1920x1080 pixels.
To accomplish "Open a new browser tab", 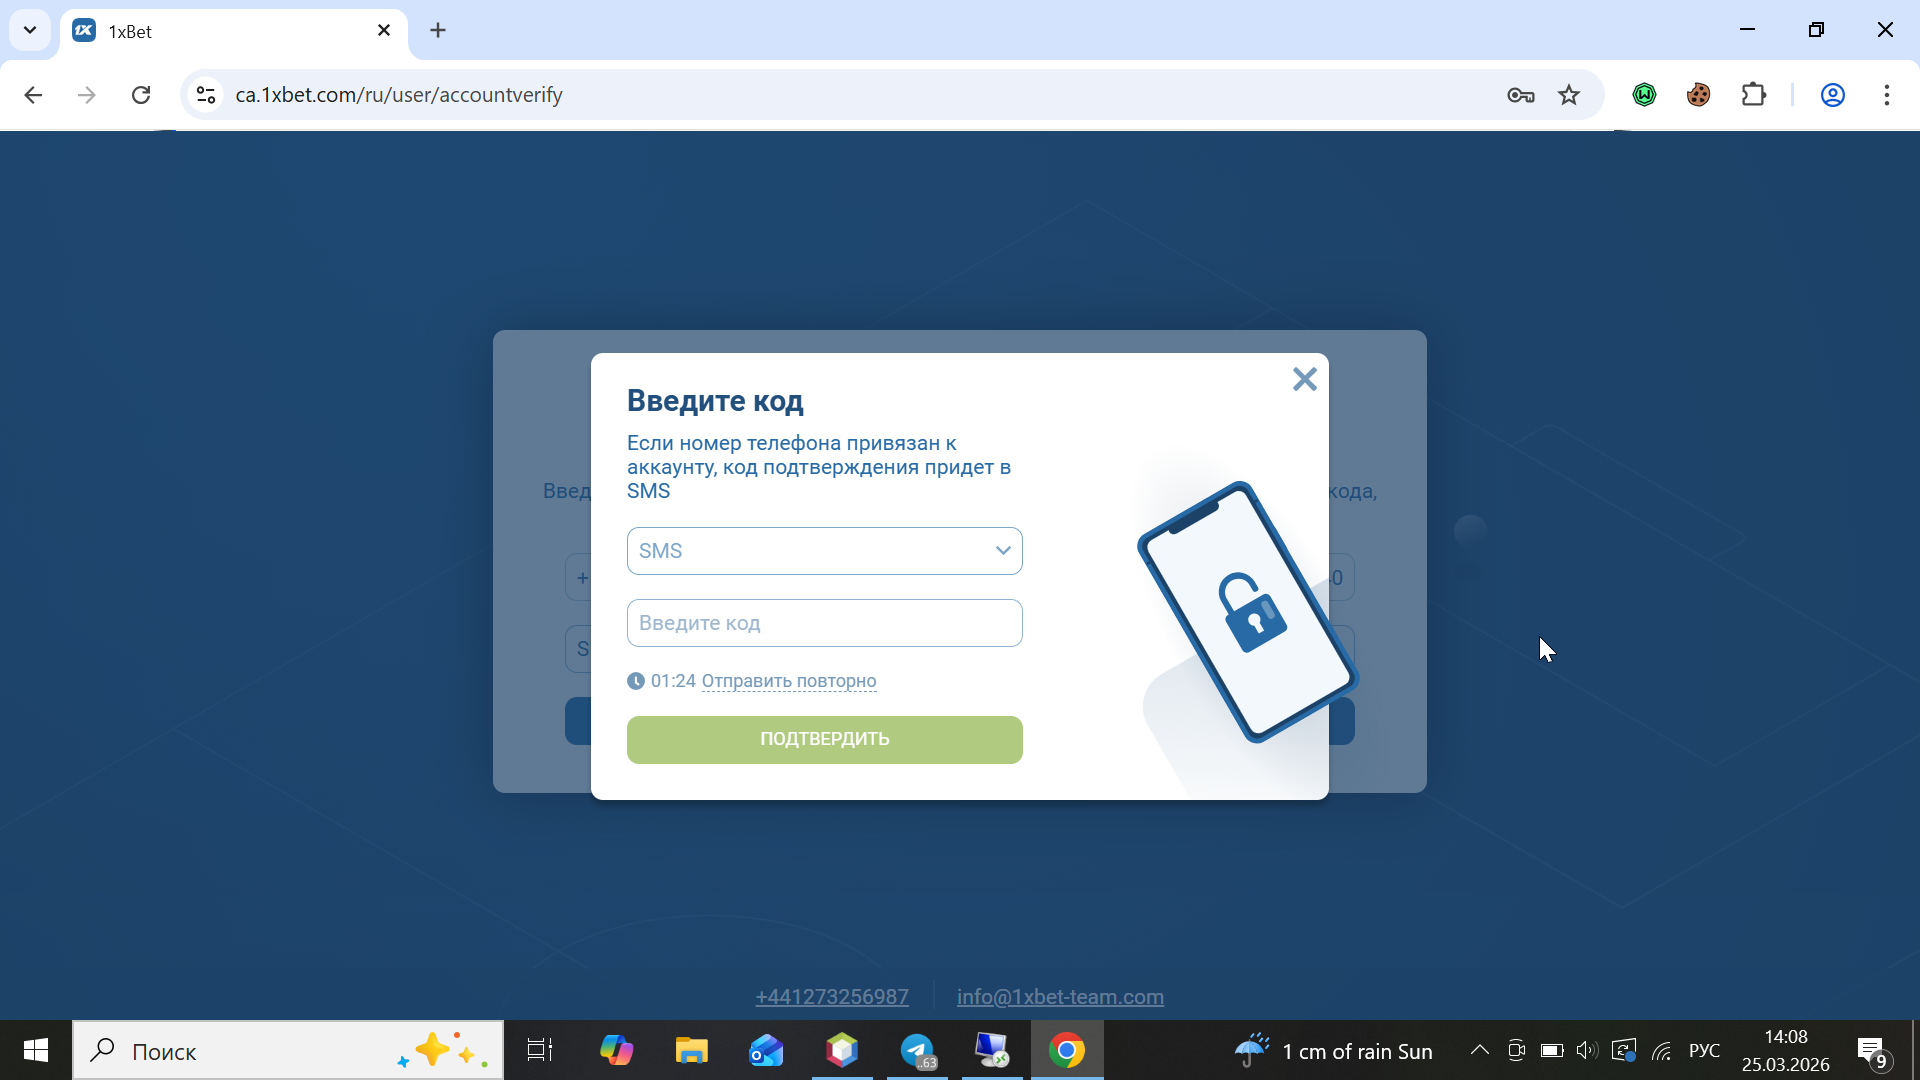I will (438, 30).
